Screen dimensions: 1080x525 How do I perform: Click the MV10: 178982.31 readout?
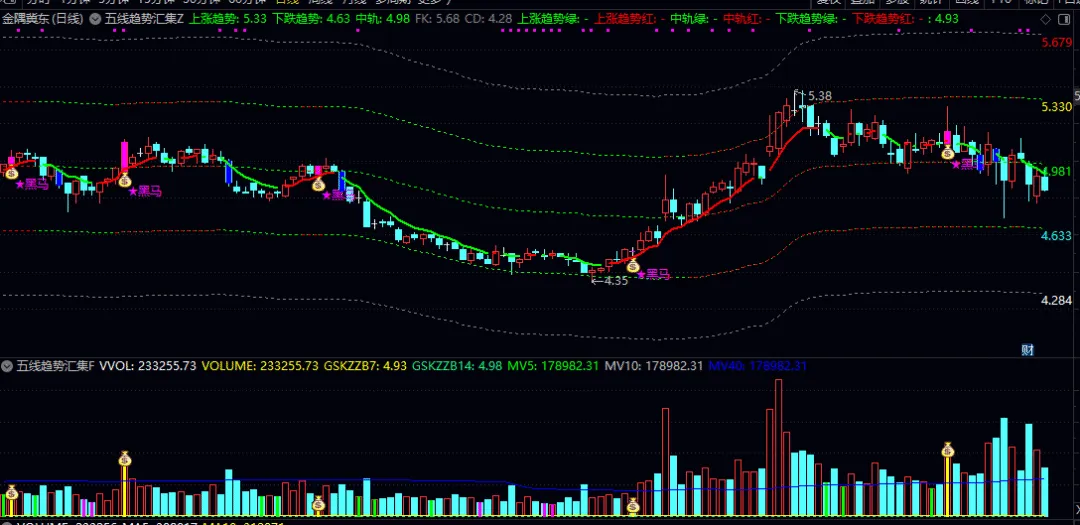654,366
